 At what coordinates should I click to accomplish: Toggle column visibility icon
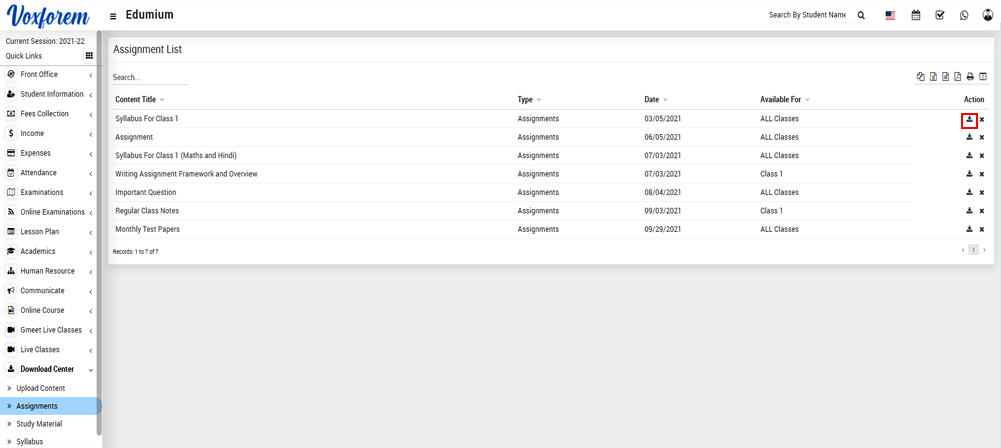[x=983, y=77]
